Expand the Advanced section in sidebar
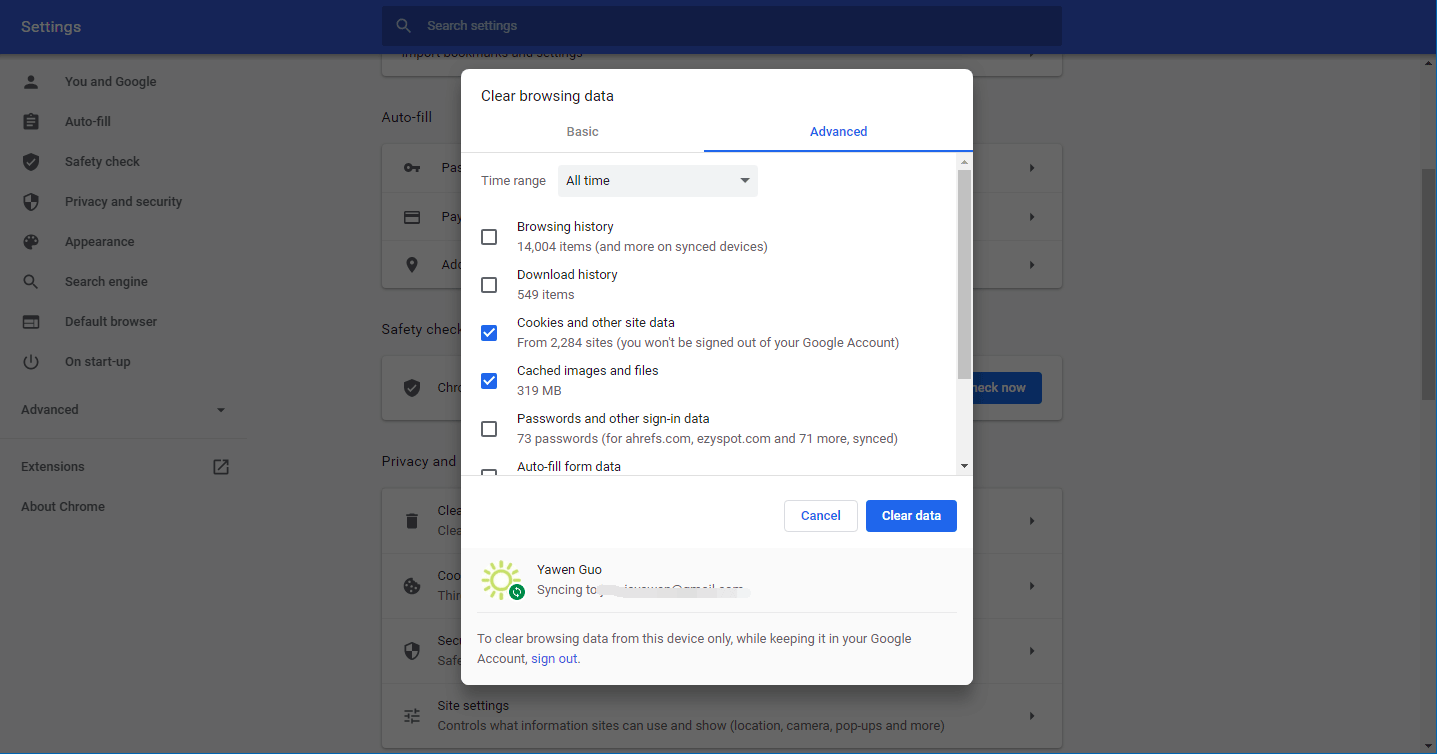 221,410
